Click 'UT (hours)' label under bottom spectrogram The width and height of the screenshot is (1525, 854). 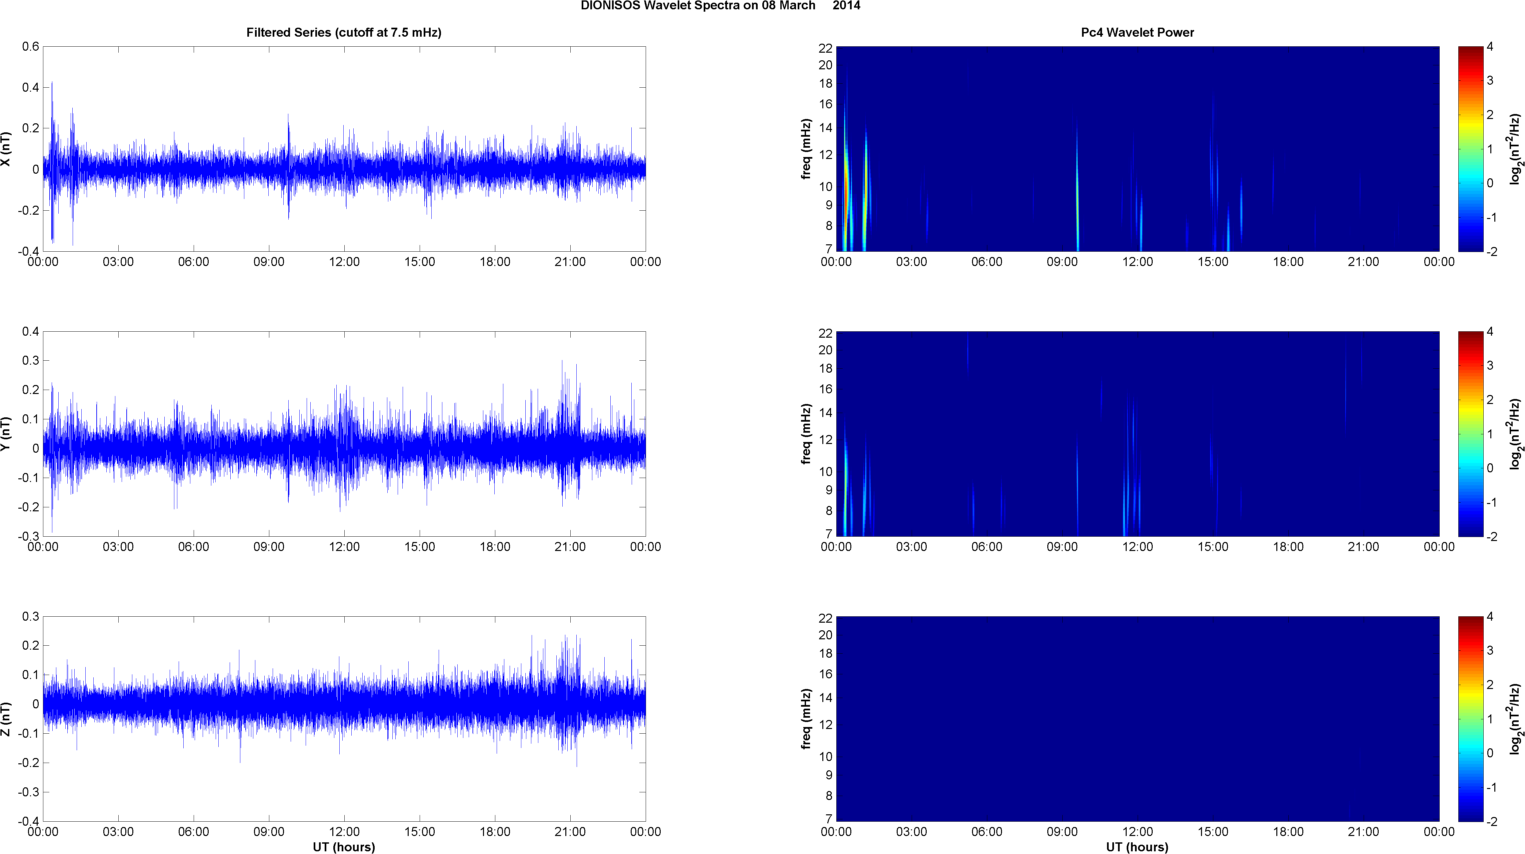coord(1137,847)
